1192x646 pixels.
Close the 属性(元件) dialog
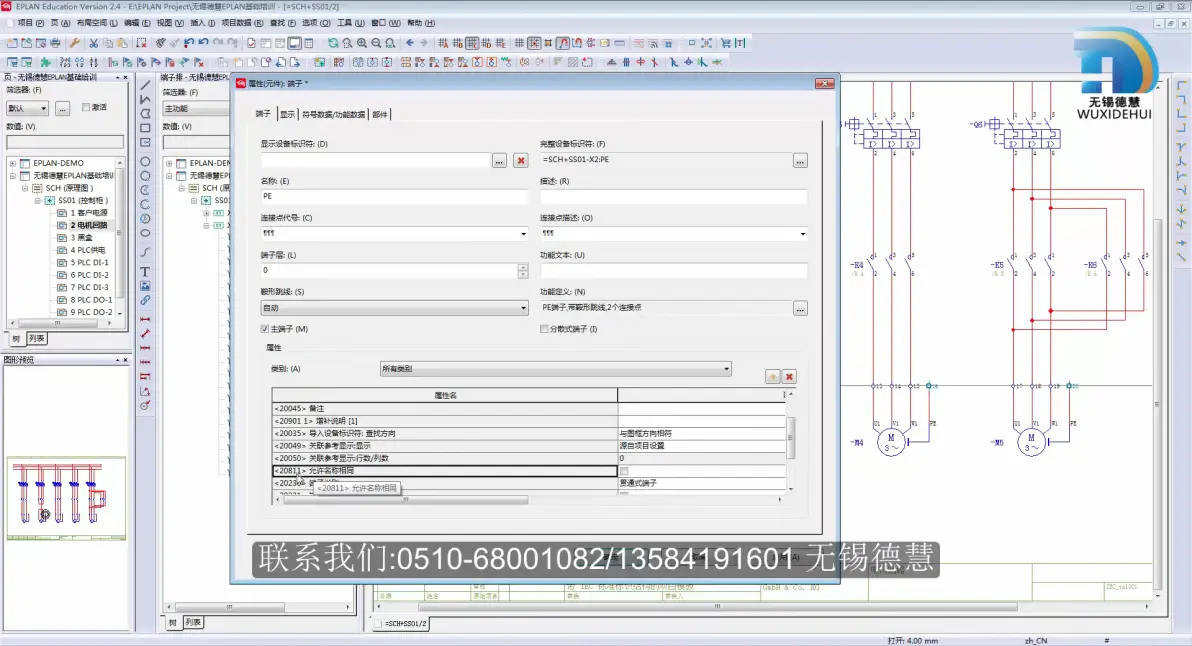825,83
